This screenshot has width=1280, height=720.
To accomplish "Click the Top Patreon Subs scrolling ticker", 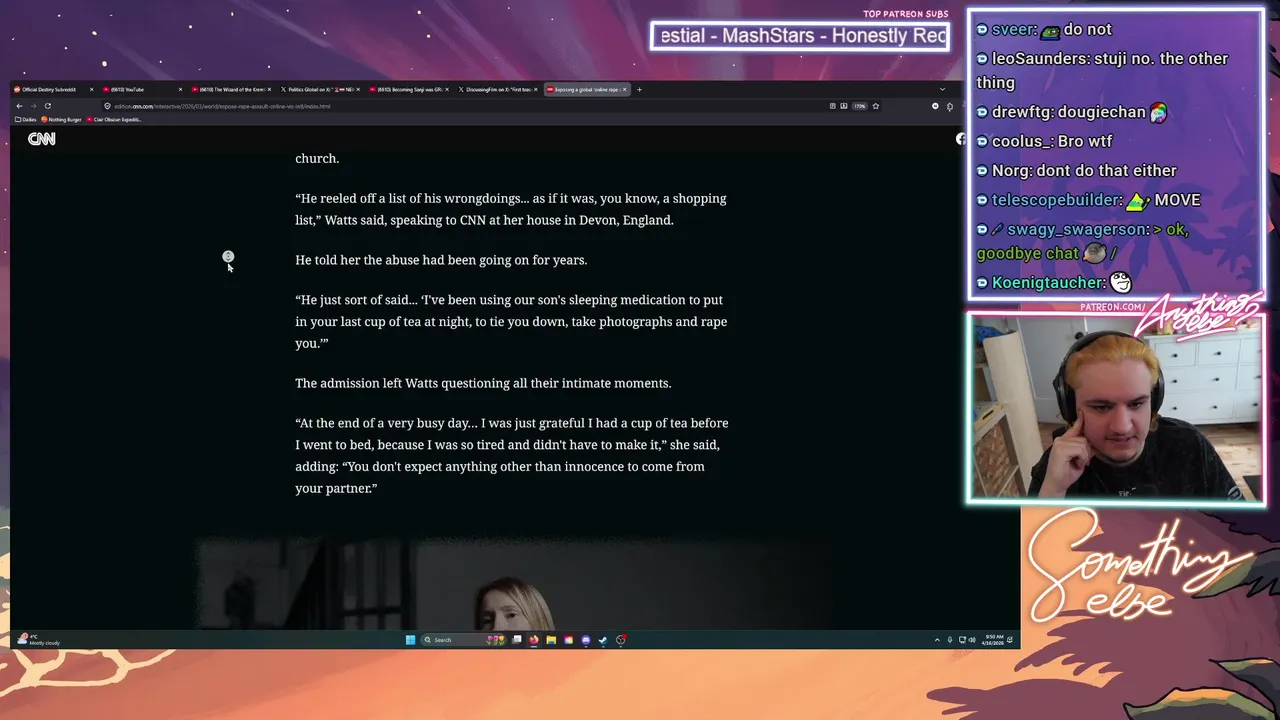I will point(800,36).
